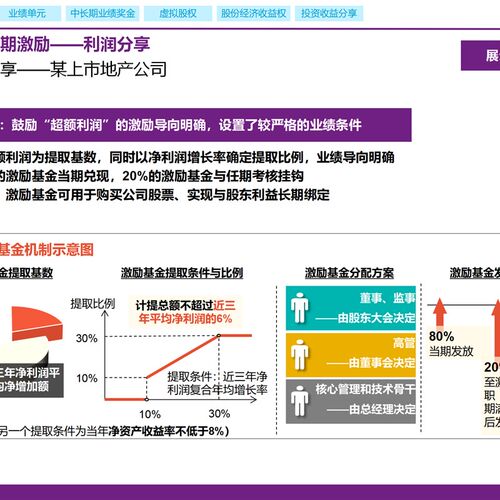The width and height of the screenshot is (500, 500).
Task: Click the red heading 基金机制示意图
Action: [x=47, y=250]
